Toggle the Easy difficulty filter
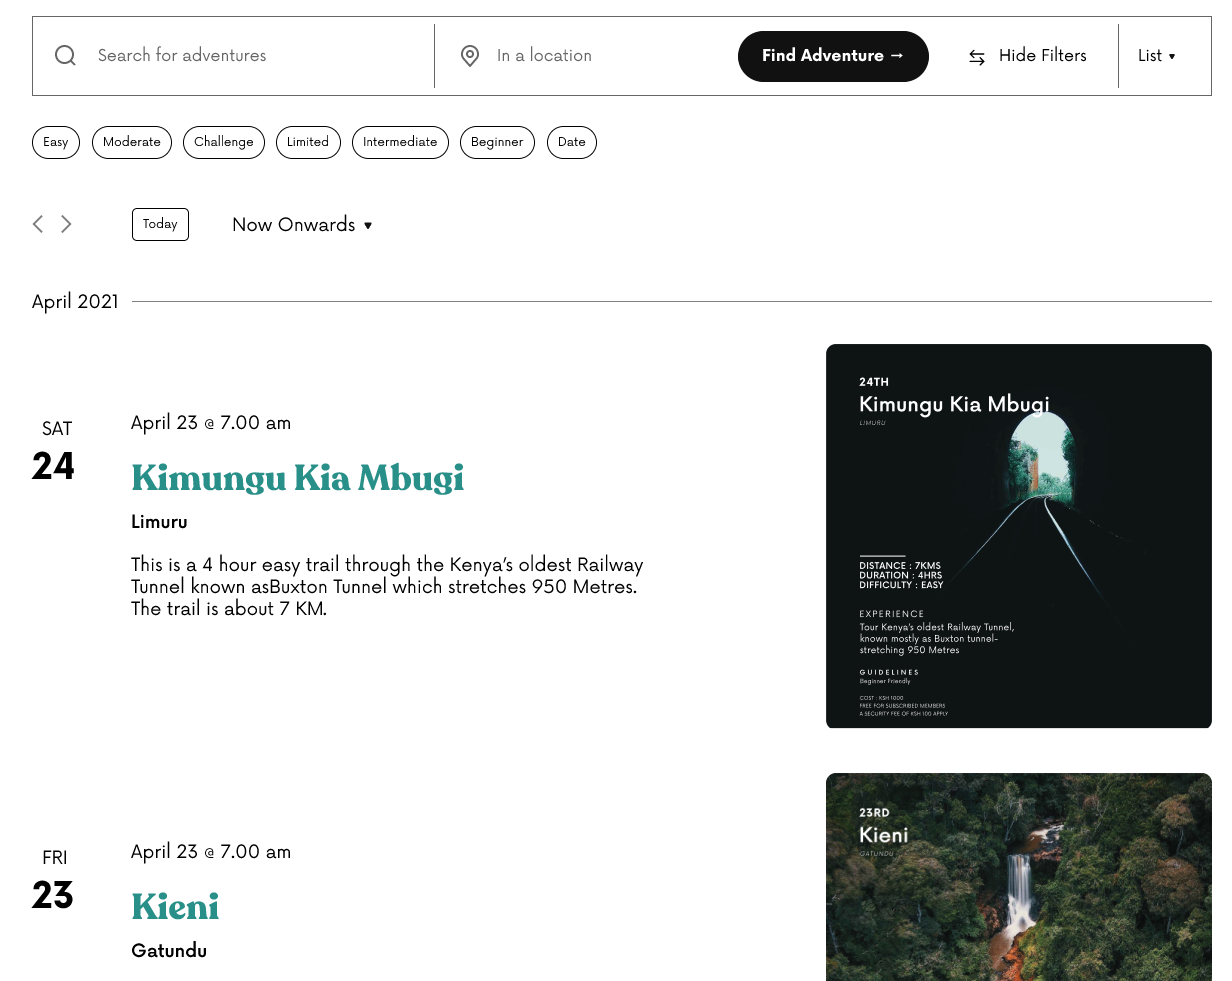Viewport: 1232px width, 981px height. [x=56, y=142]
